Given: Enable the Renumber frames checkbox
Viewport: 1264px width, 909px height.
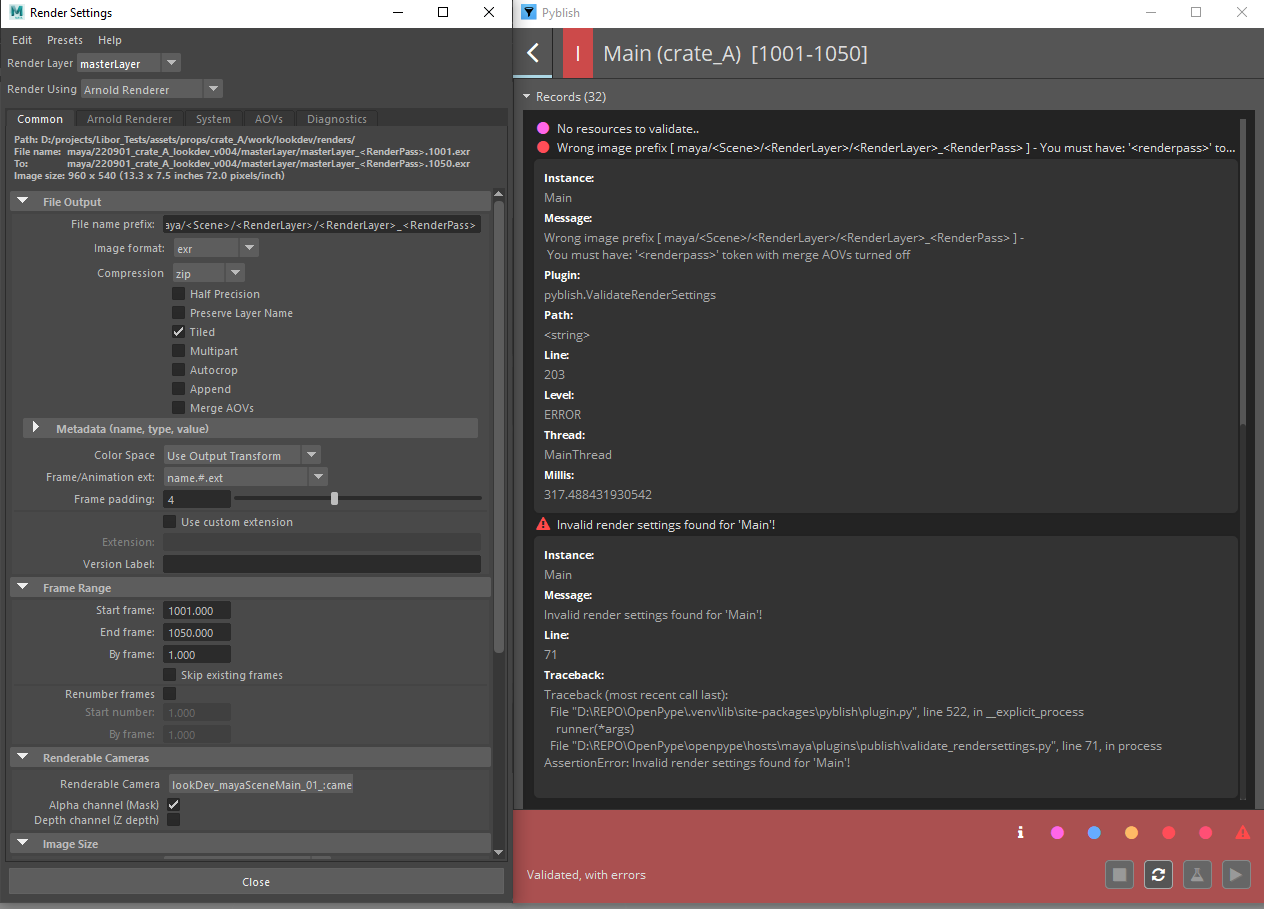Looking at the screenshot, I should click(169, 694).
